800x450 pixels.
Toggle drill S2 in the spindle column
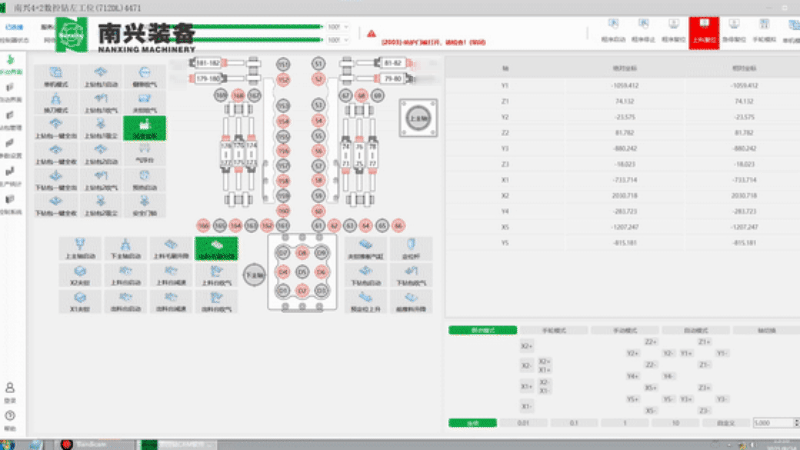(319, 78)
